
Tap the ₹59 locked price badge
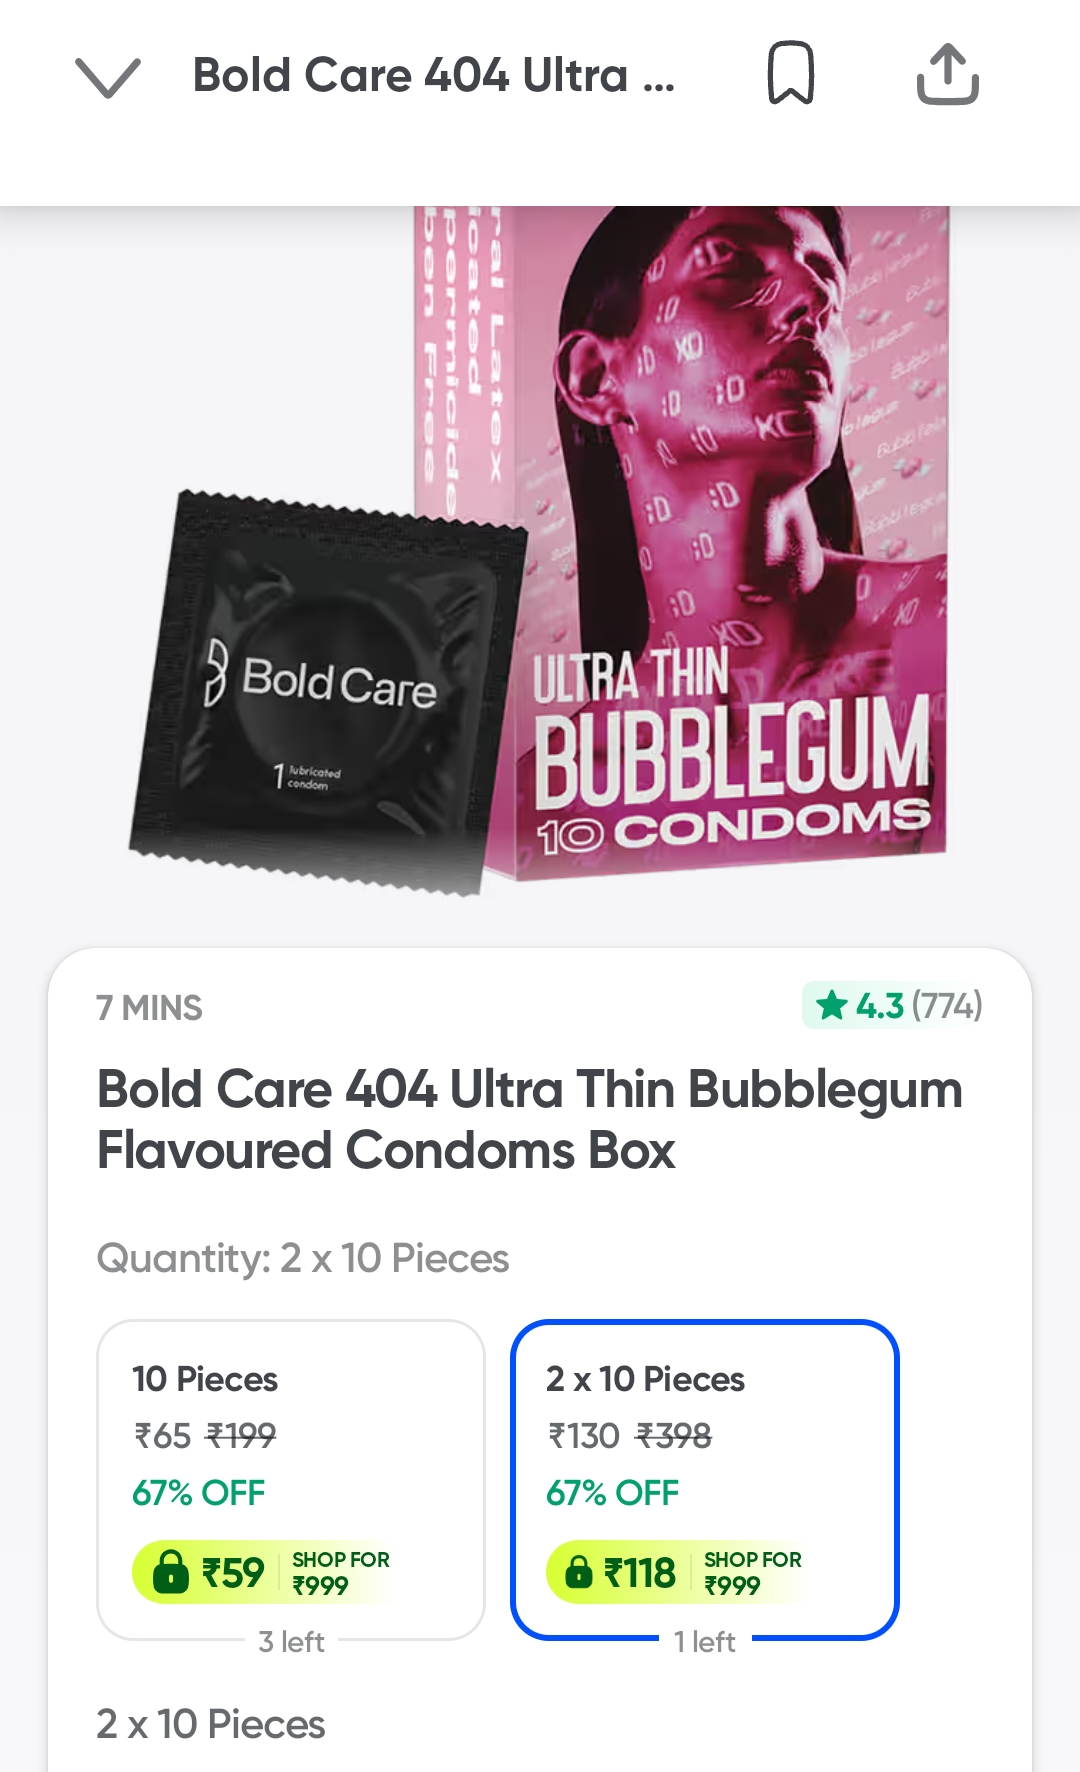pyautogui.click(x=262, y=1572)
